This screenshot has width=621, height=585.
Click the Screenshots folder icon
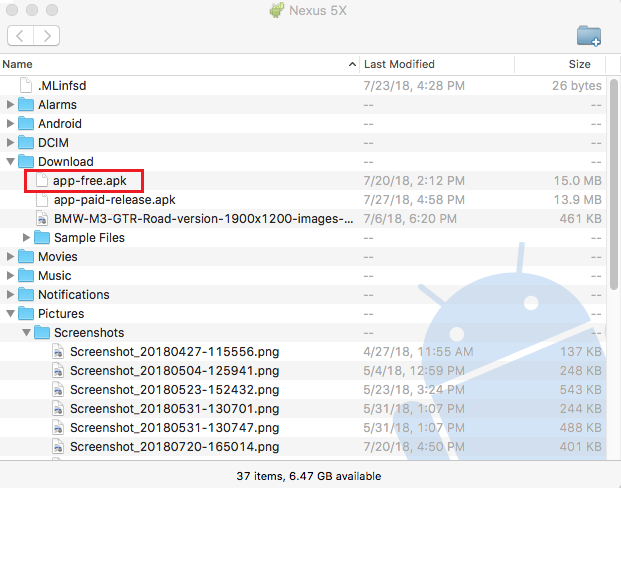pyautogui.click(x=42, y=333)
